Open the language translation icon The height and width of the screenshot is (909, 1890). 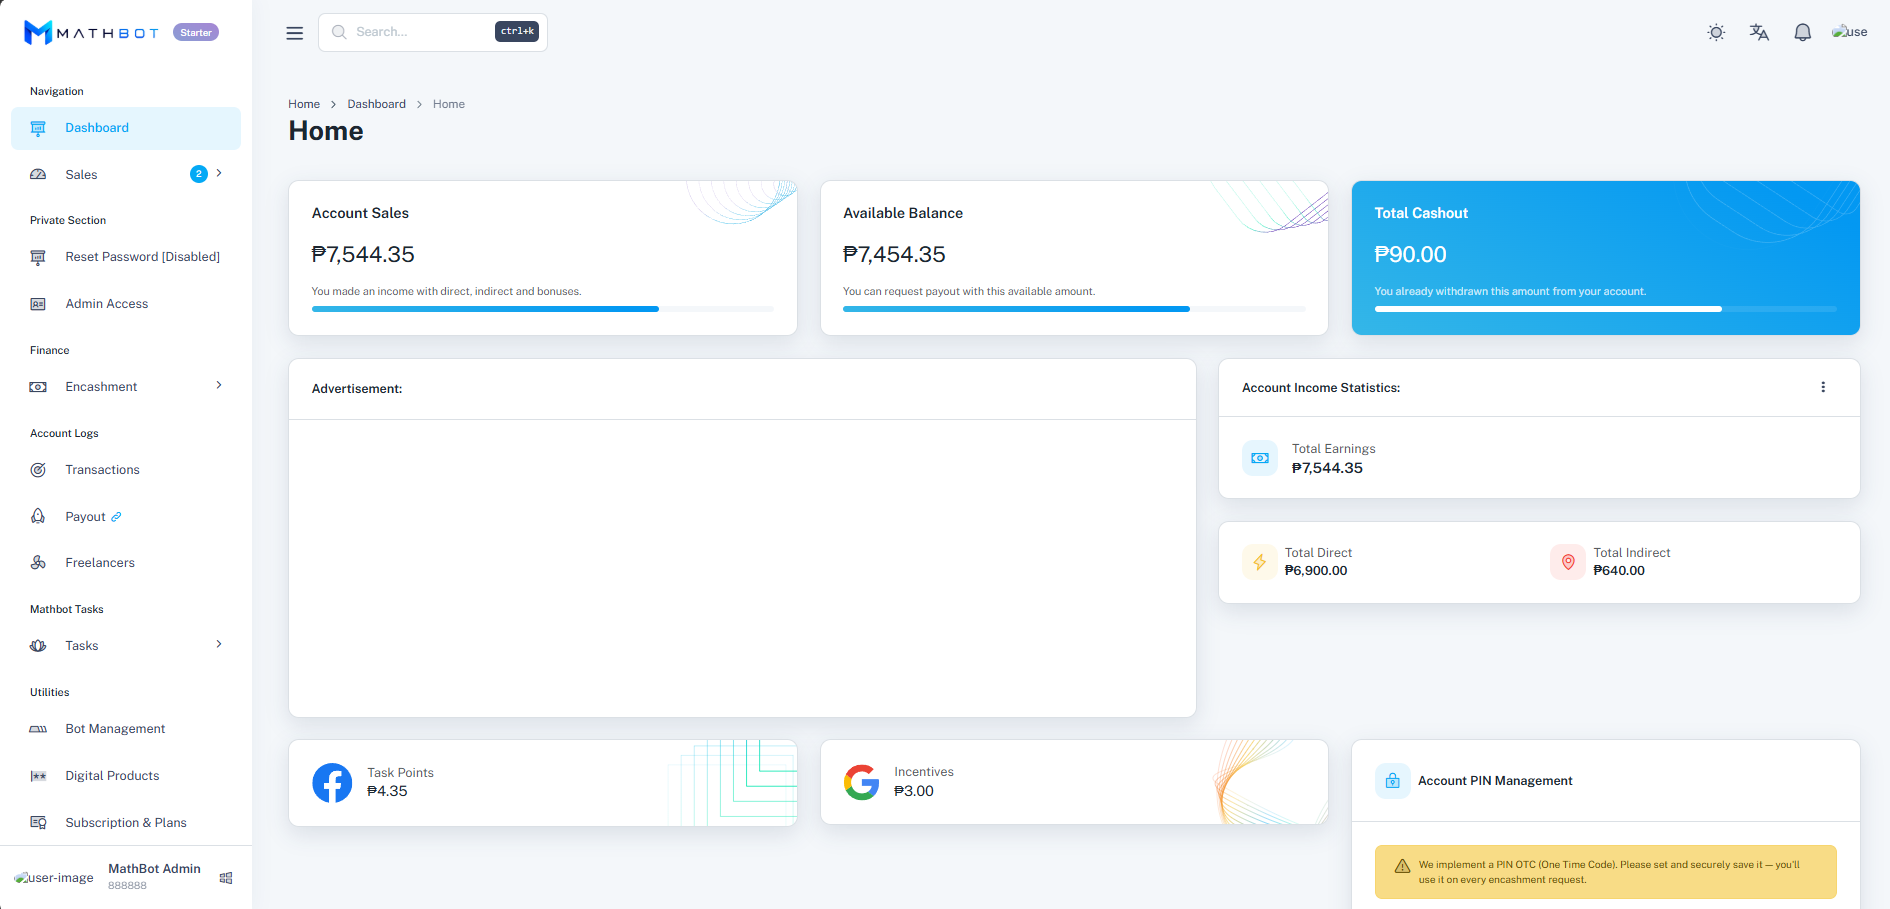click(x=1759, y=32)
